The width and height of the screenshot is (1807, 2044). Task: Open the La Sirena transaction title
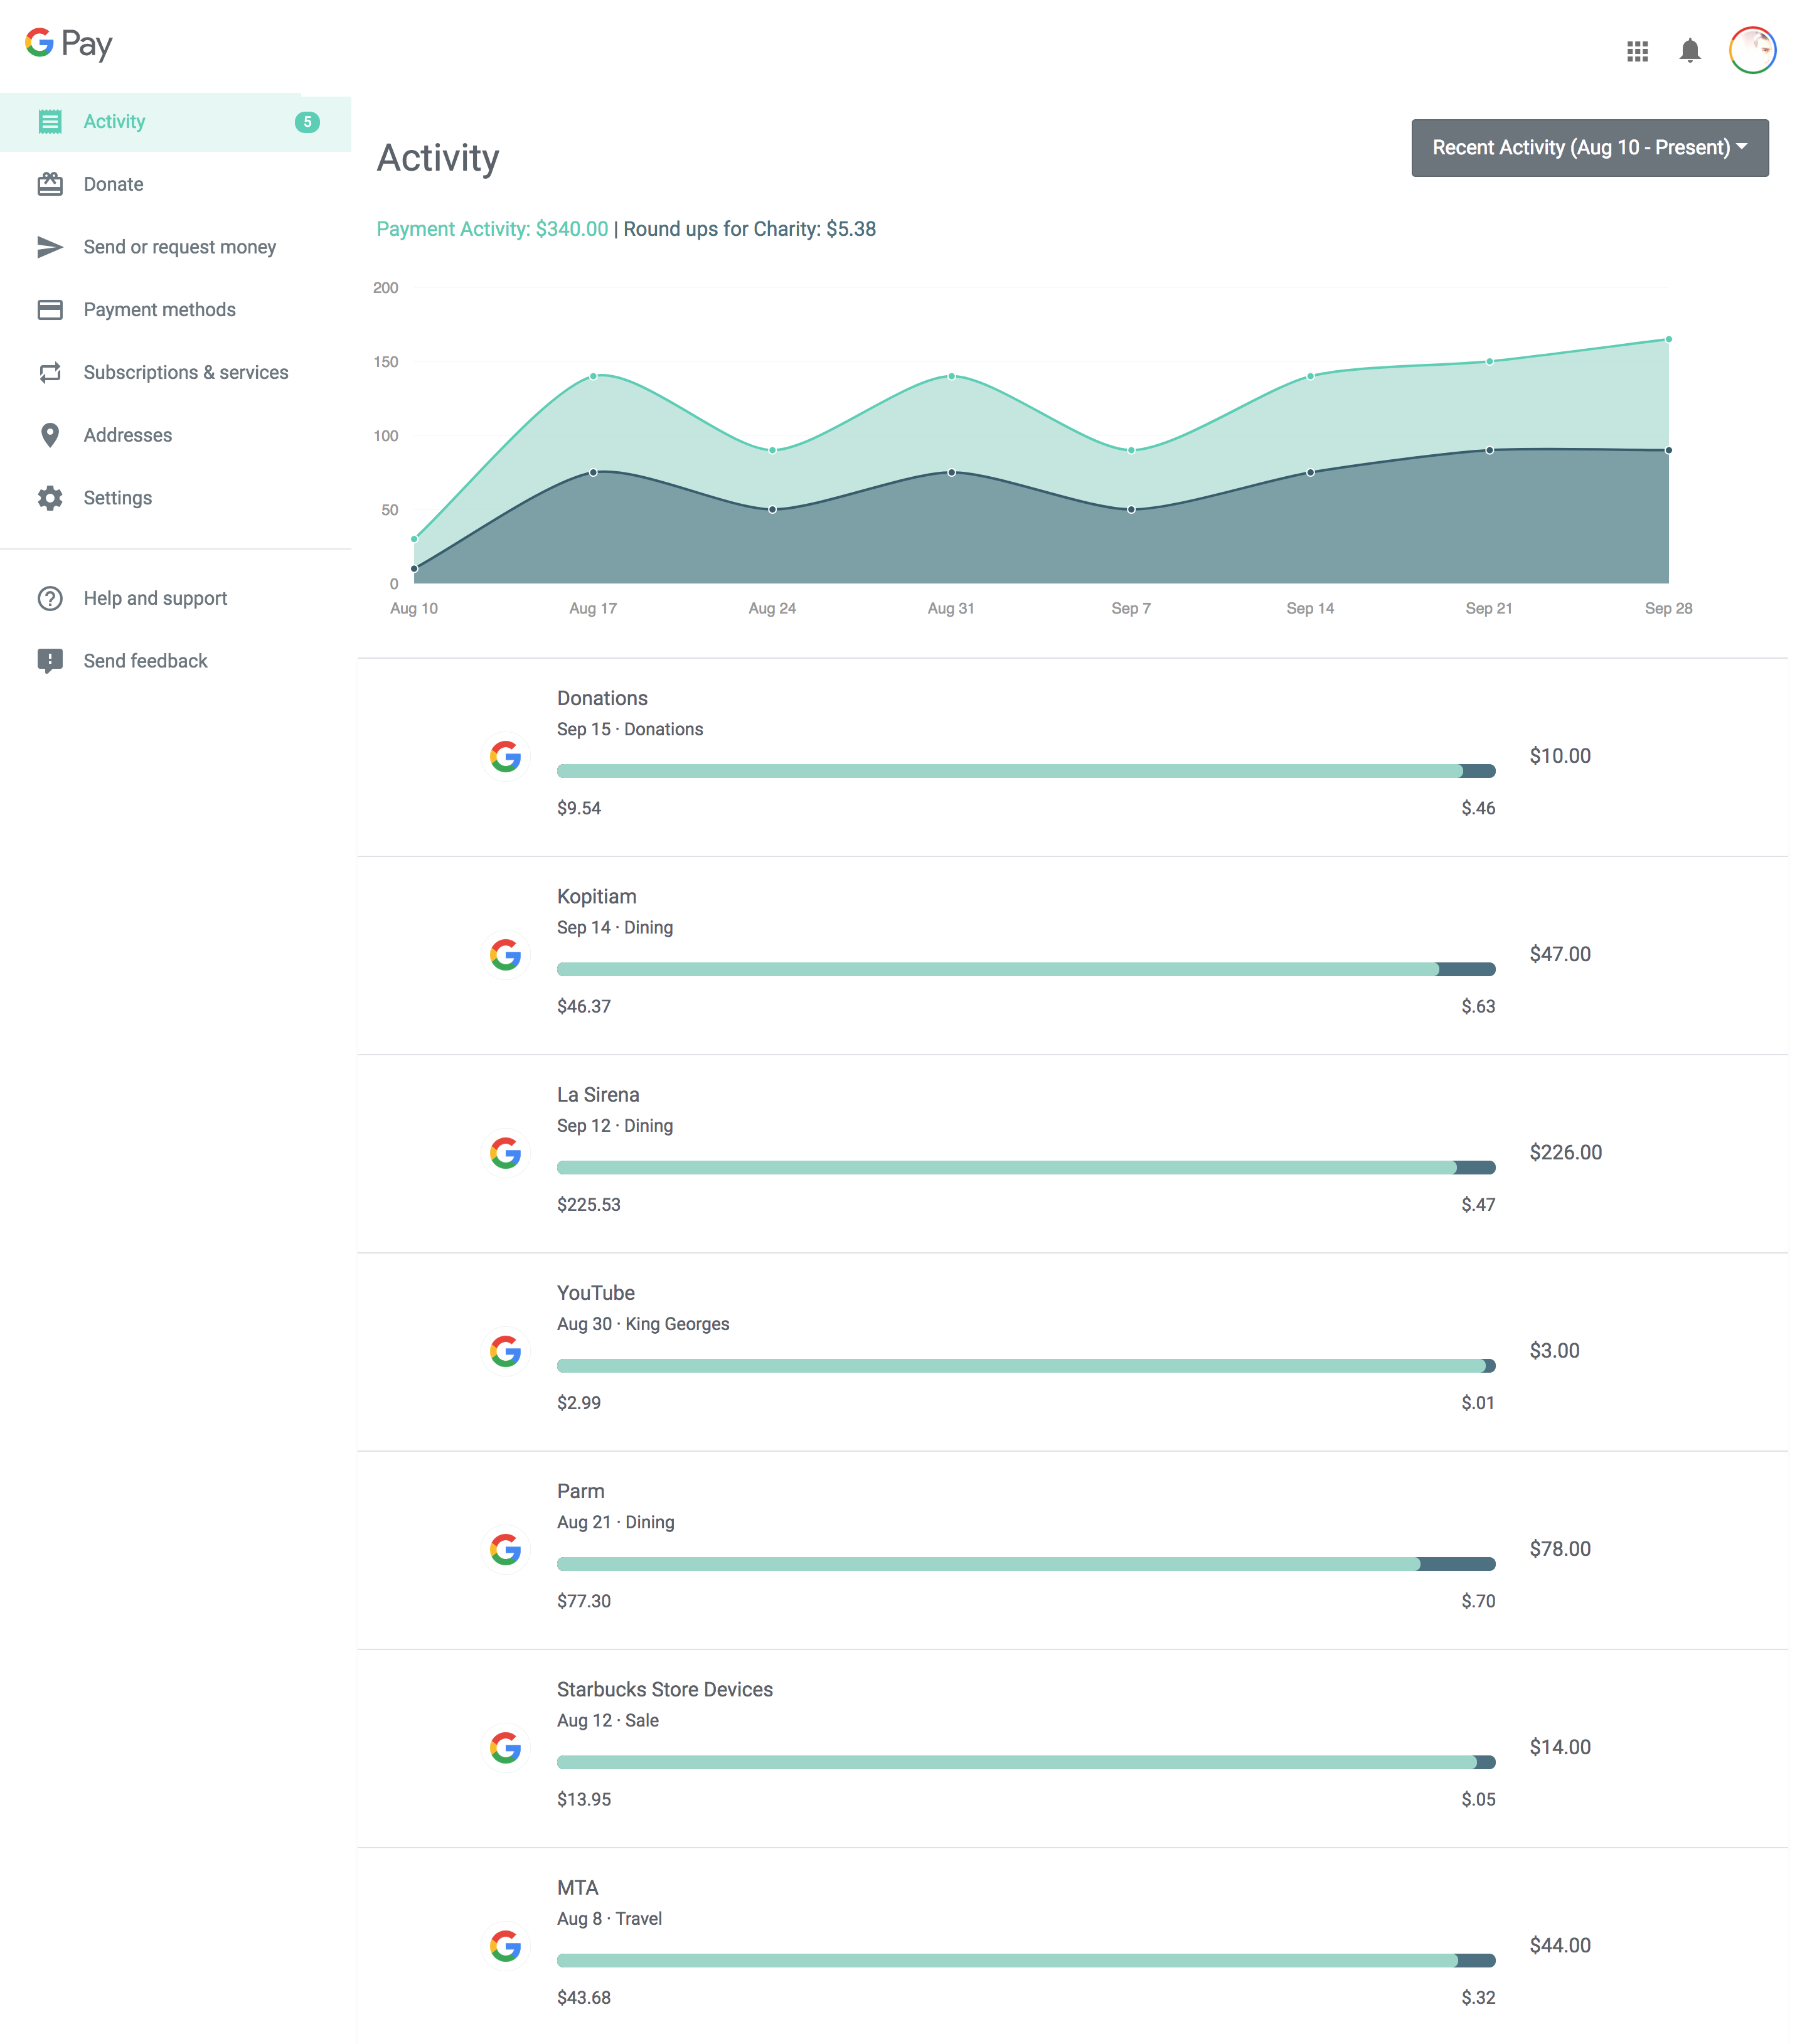(598, 1095)
